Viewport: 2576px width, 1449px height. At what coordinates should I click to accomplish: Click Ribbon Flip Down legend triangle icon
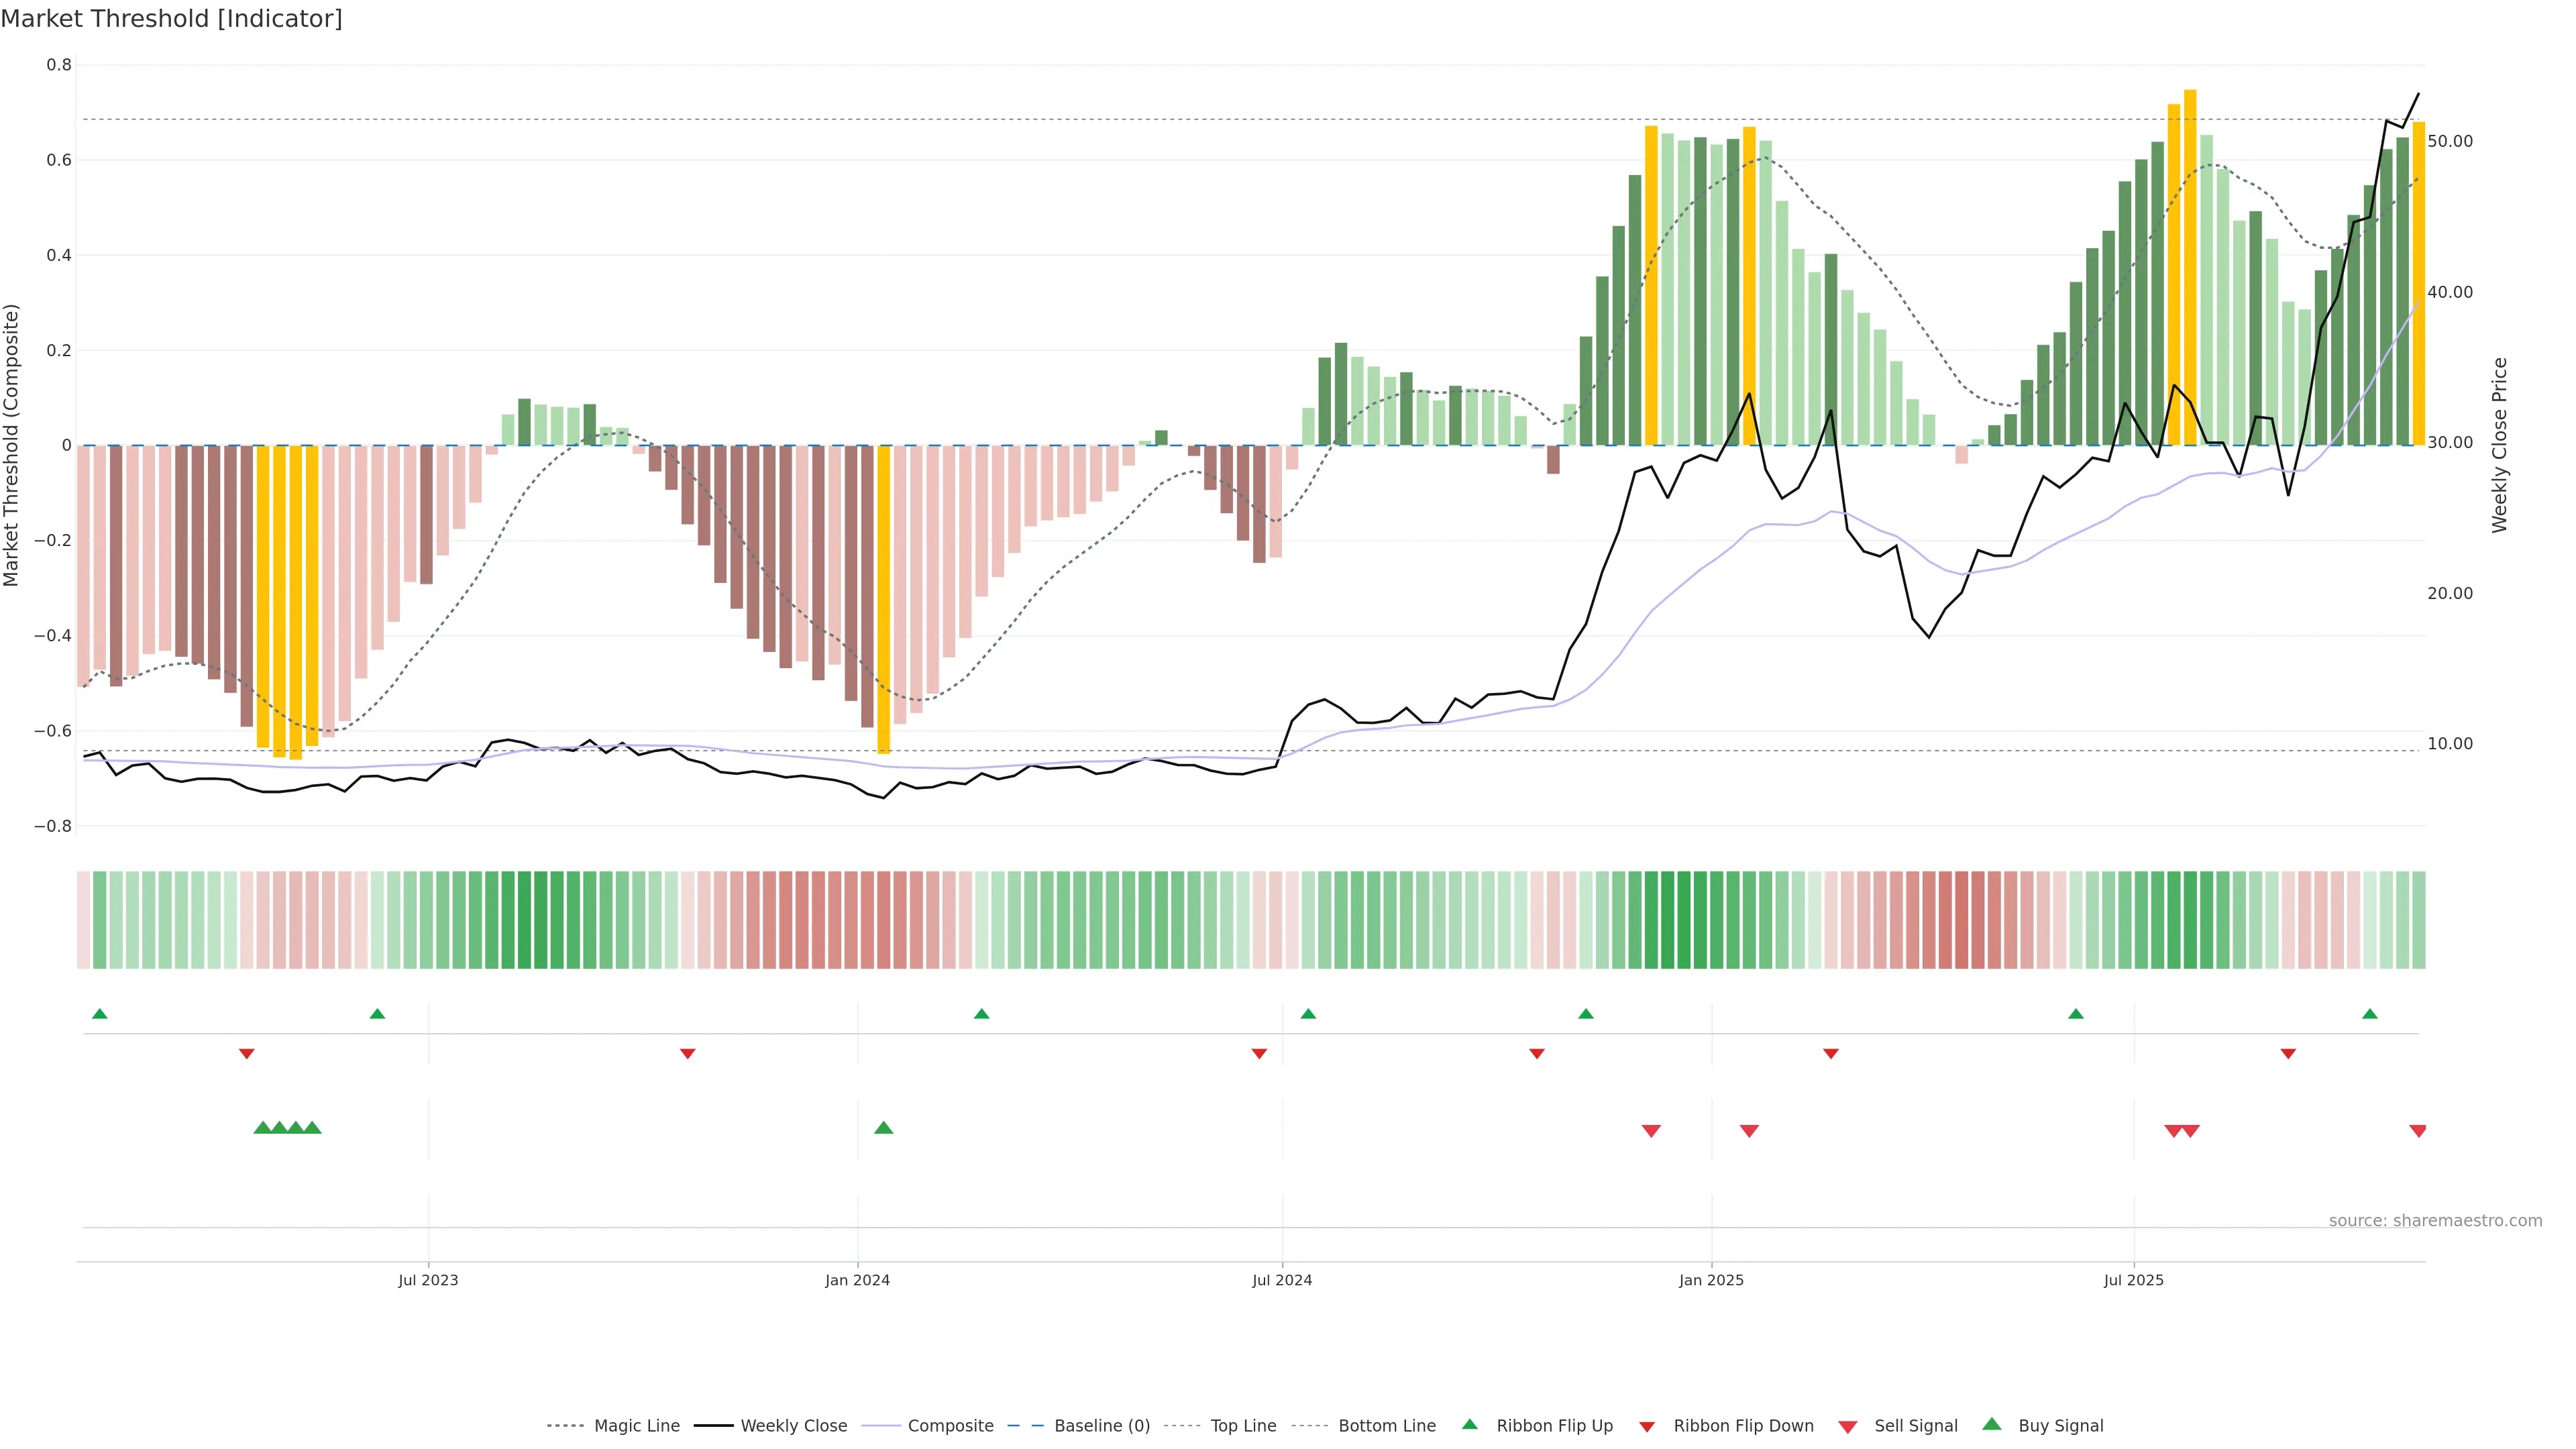pyautogui.click(x=1647, y=1427)
